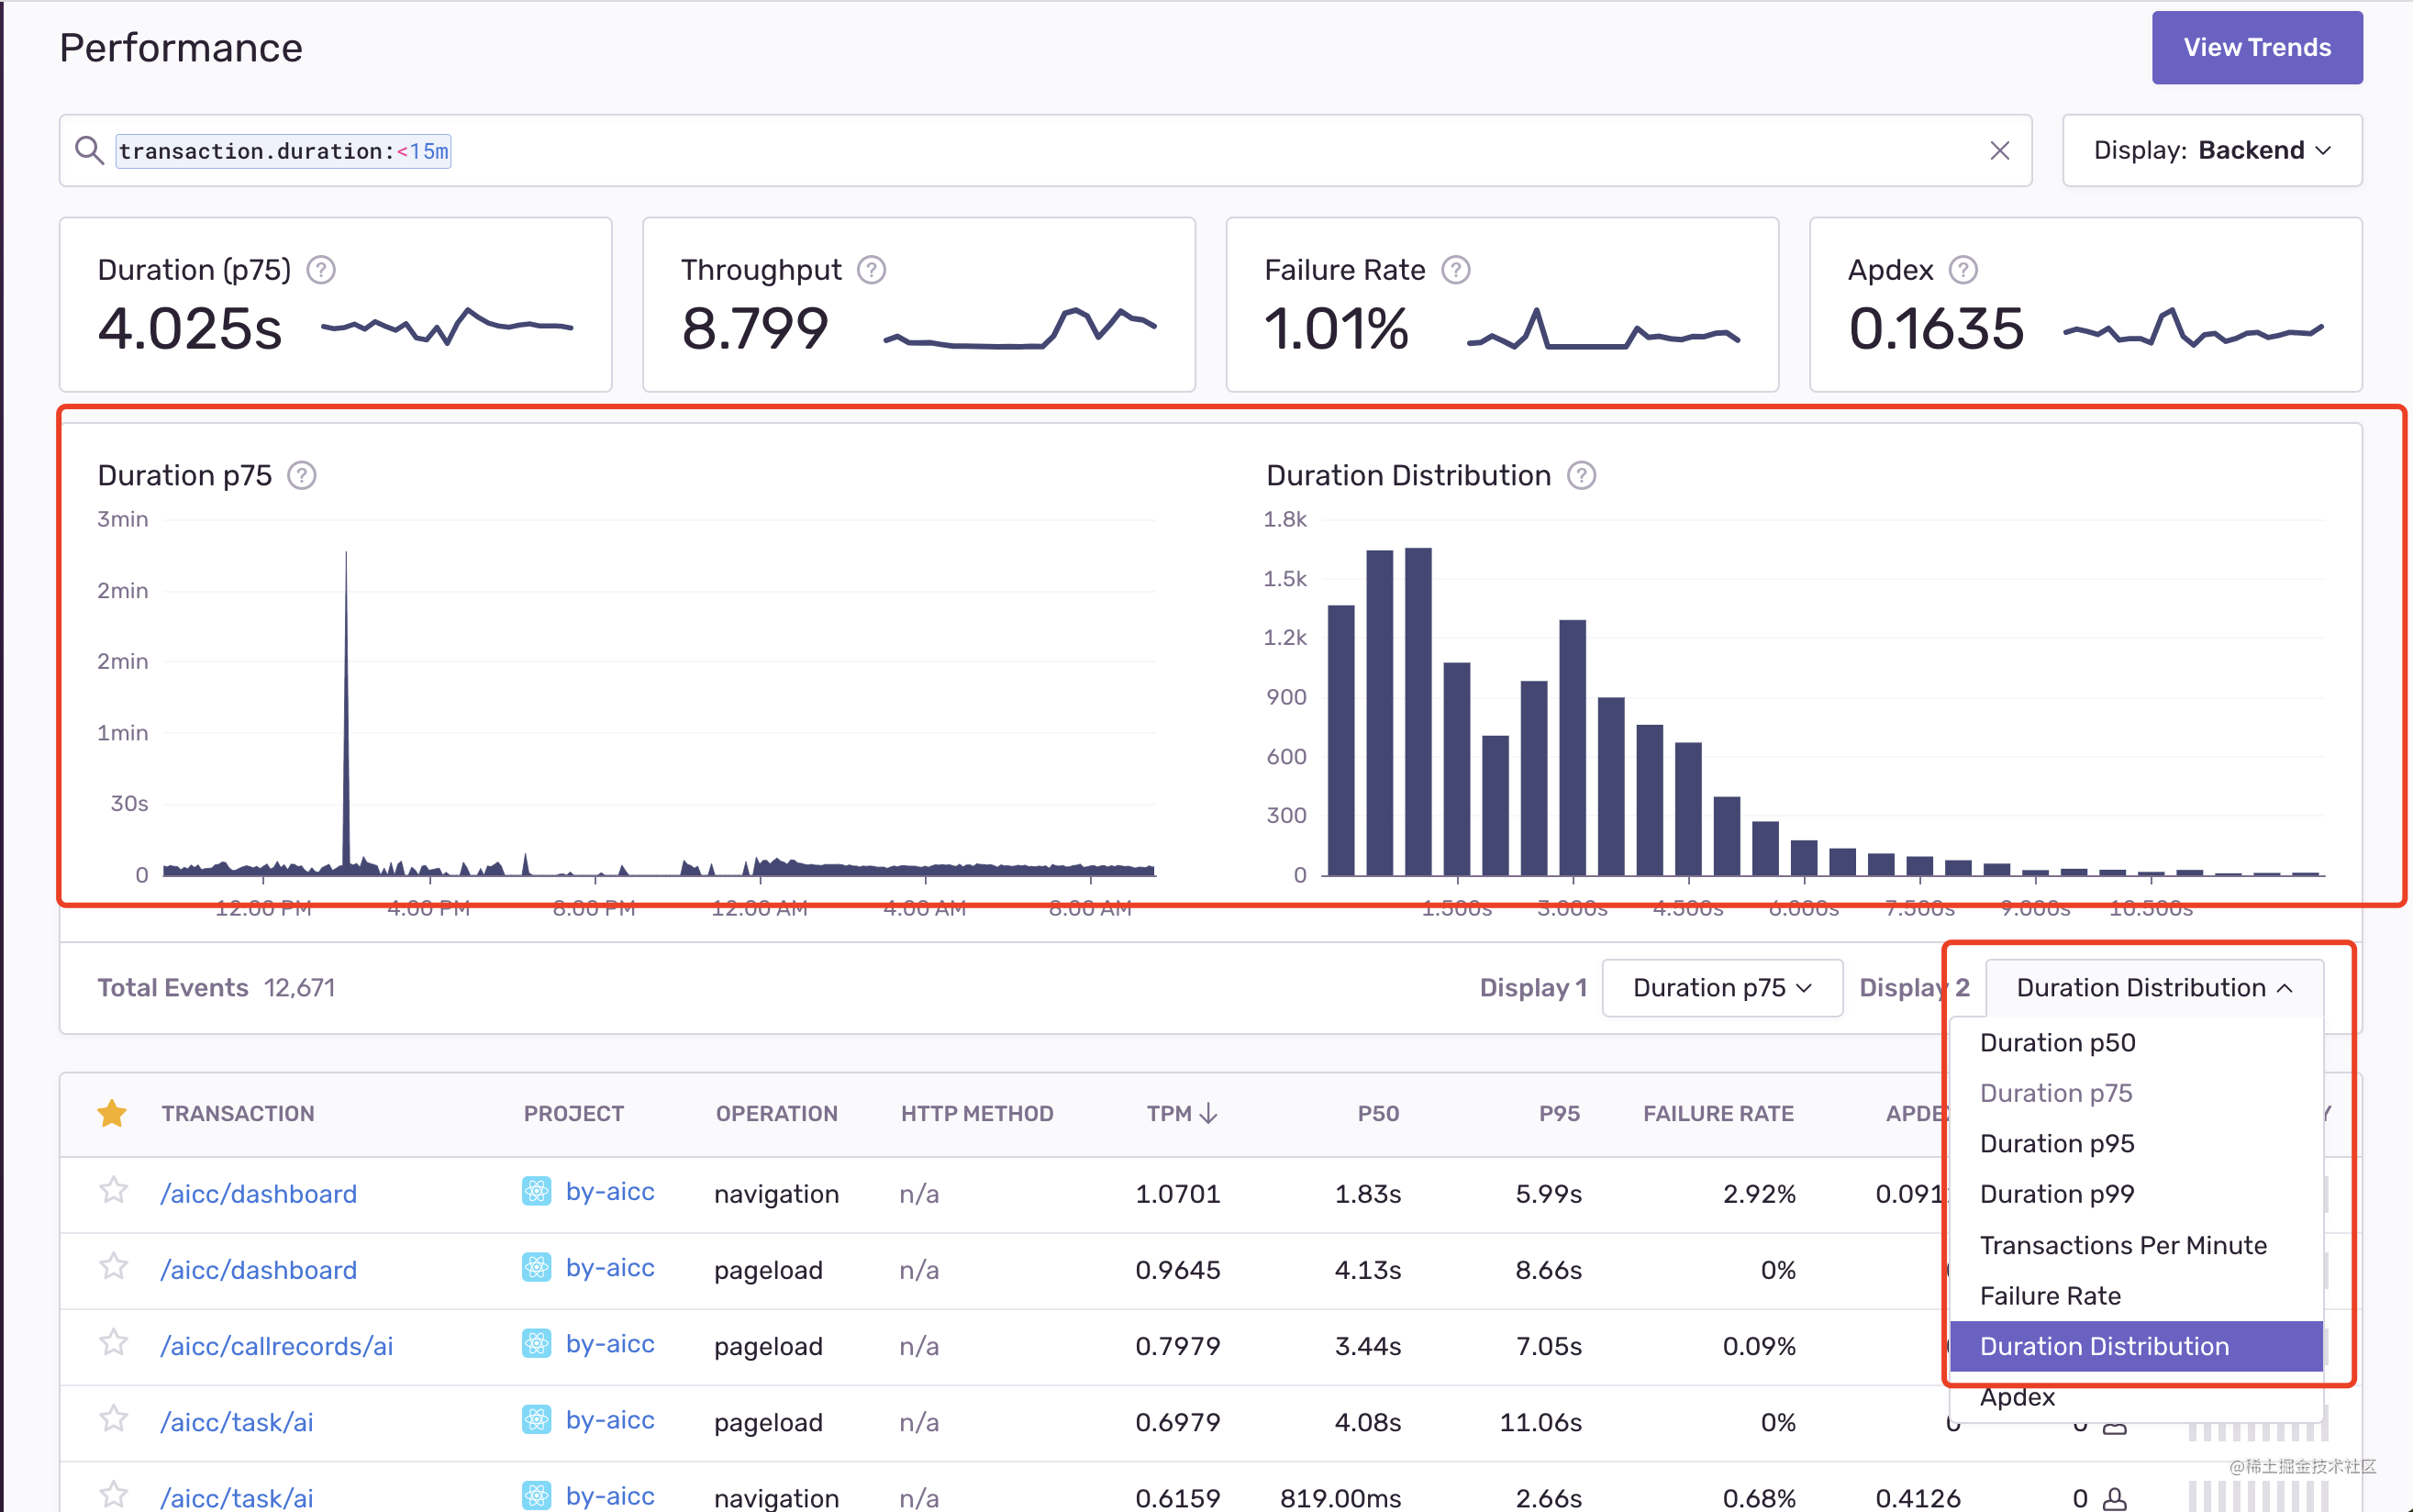Viewport: 2413px width, 1512px height.
Task: Click the Failure Rate 1.01% card
Action: (x=1503, y=305)
